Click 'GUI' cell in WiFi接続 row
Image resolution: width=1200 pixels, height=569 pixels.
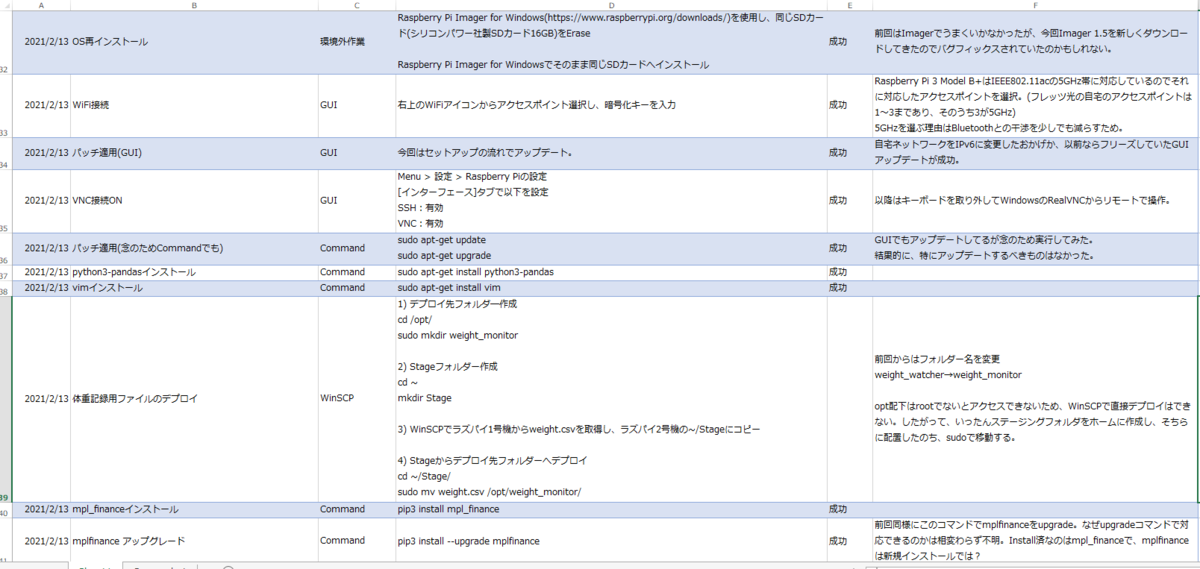356,106
